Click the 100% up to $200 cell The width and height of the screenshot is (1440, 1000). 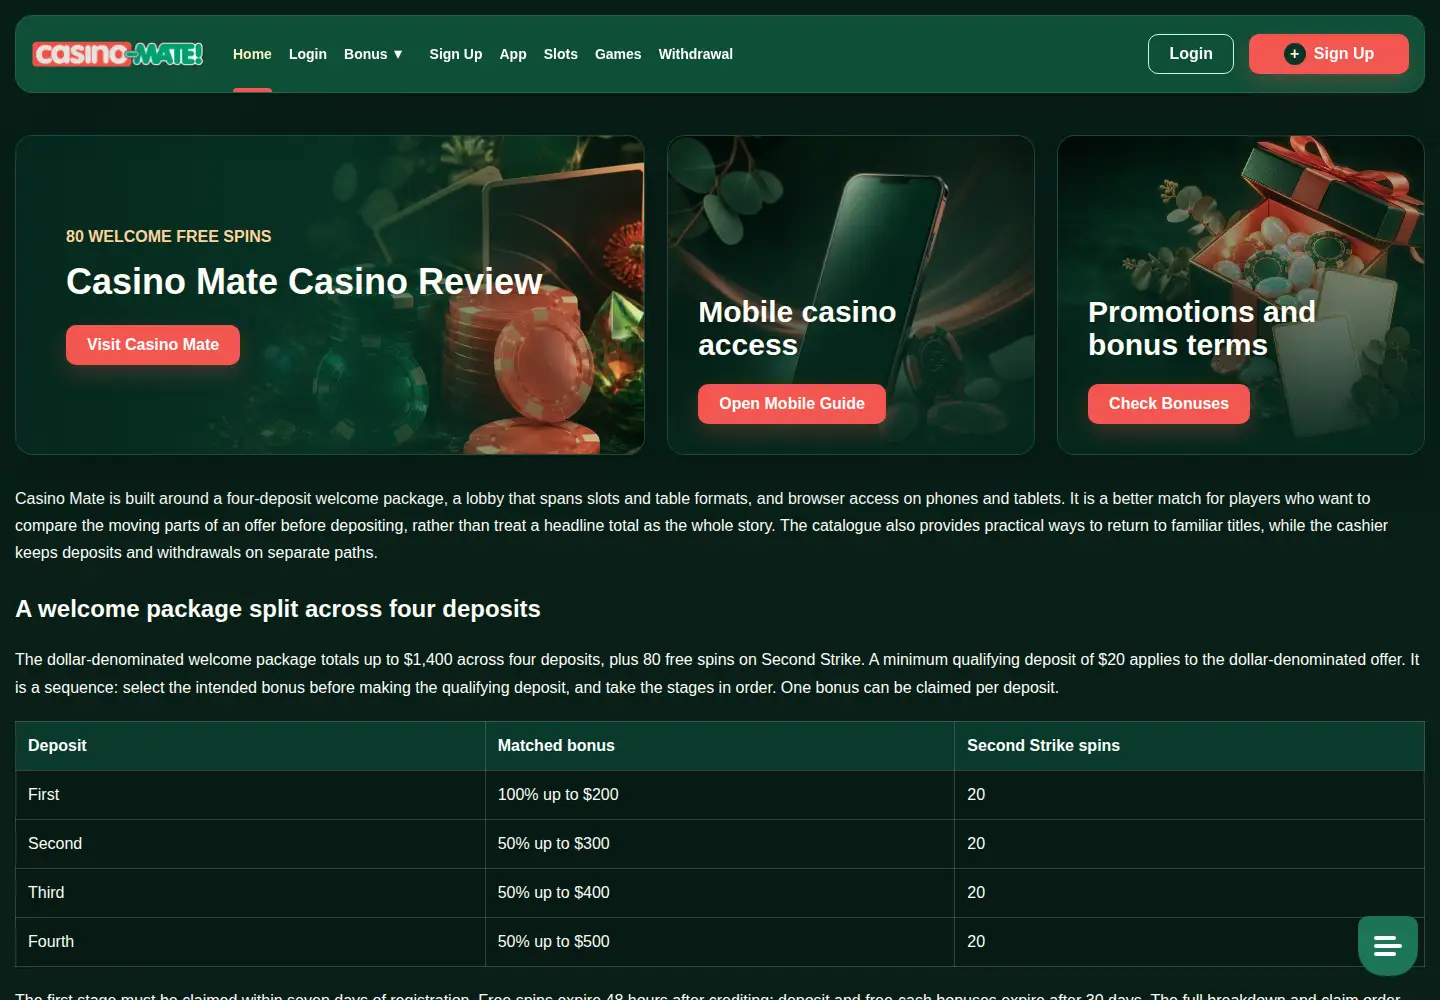coord(720,795)
